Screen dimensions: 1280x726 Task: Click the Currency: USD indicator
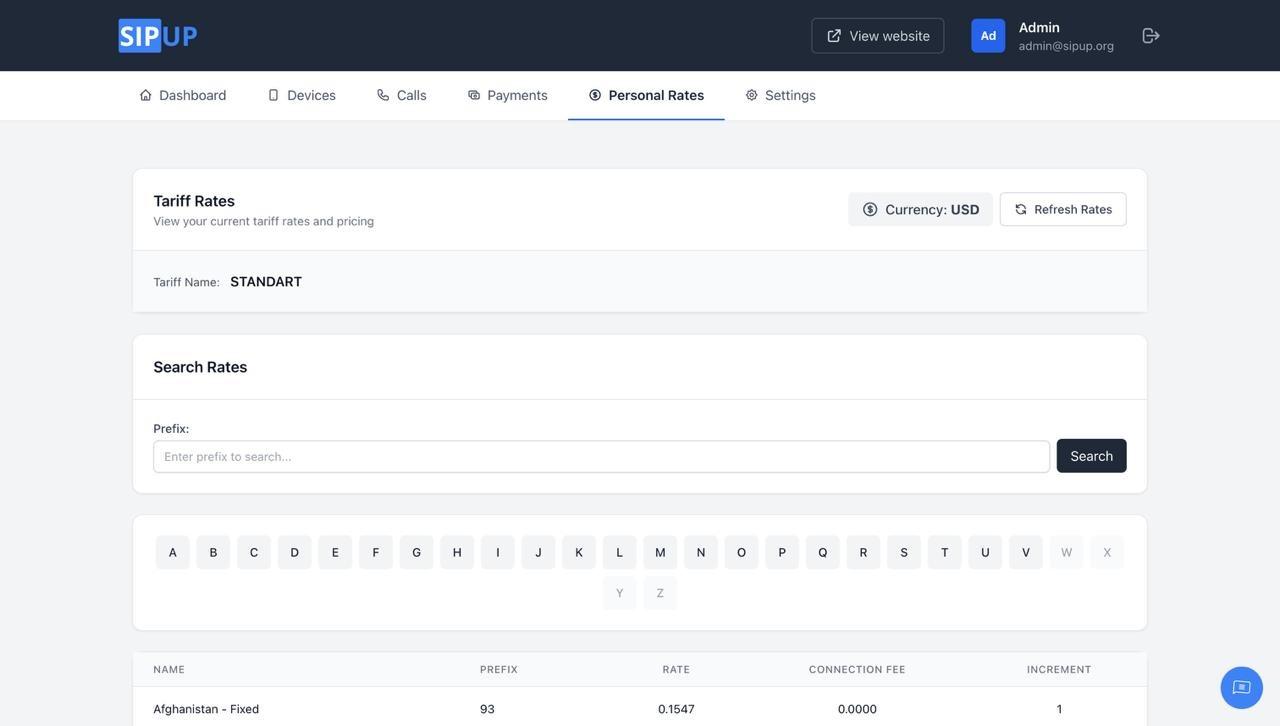pyautogui.click(x=921, y=209)
